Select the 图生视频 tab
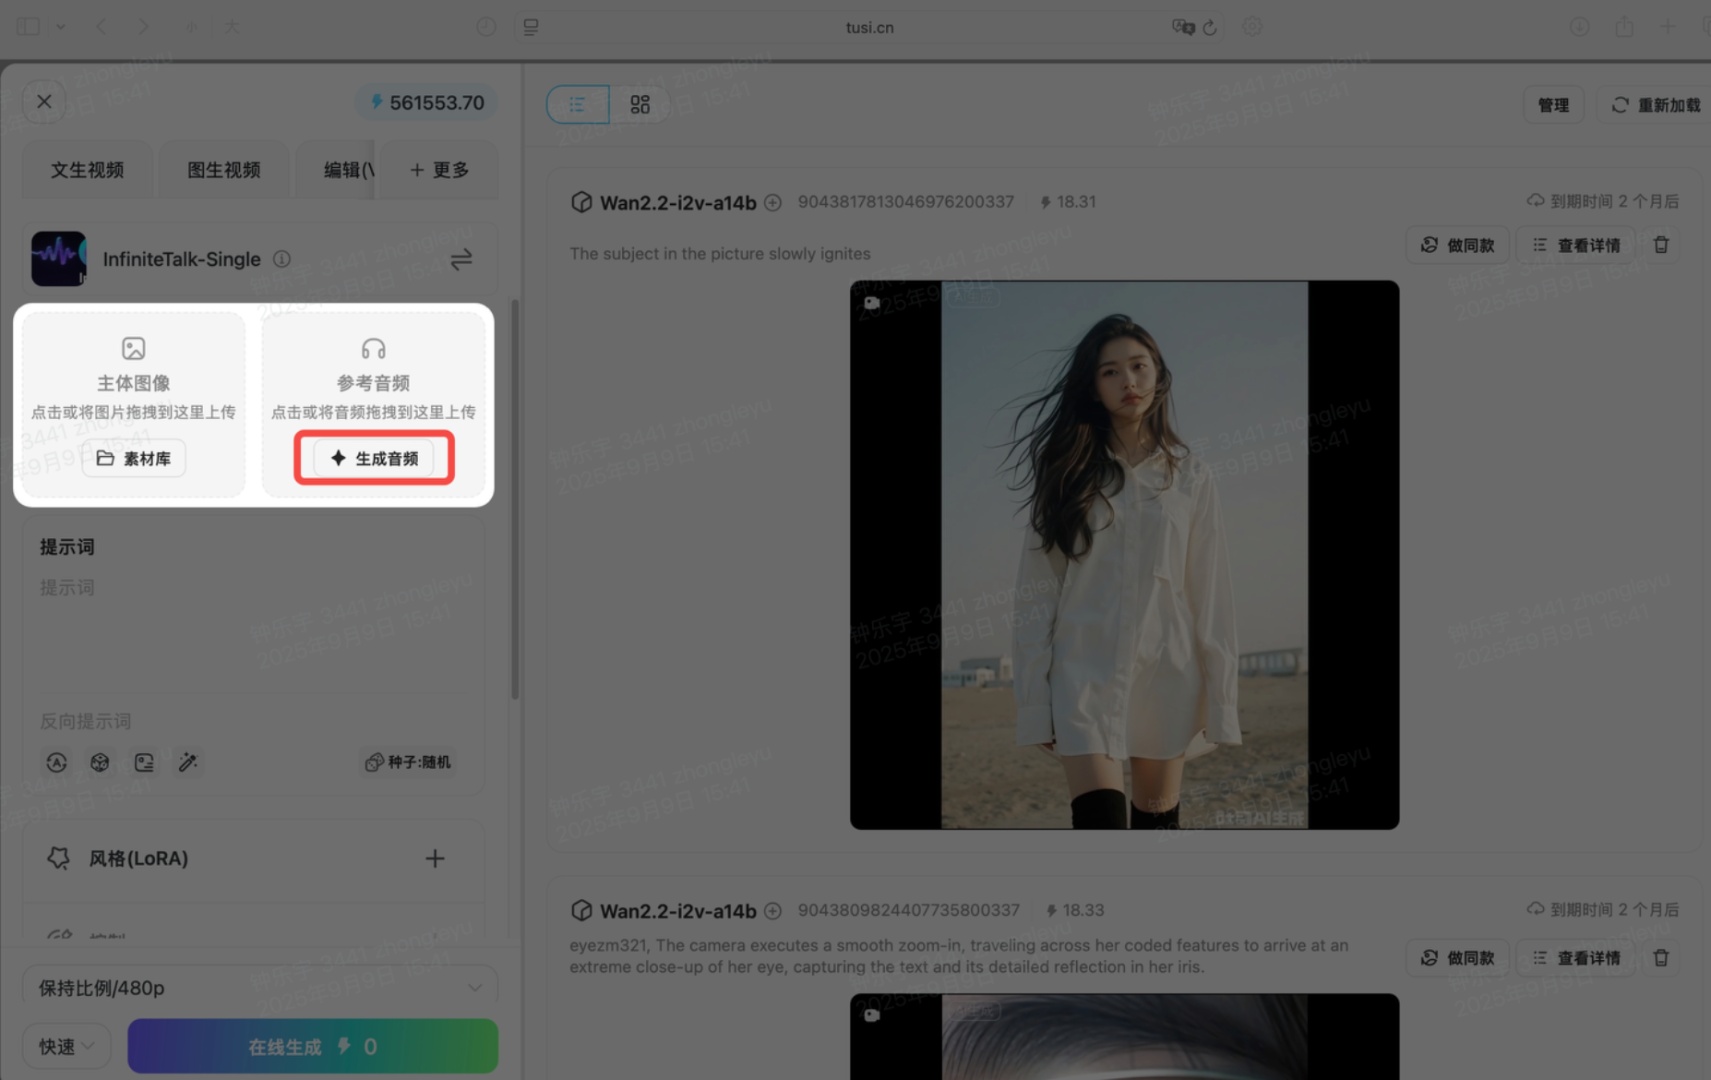The height and width of the screenshot is (1080, 1711). pos(224,170)
